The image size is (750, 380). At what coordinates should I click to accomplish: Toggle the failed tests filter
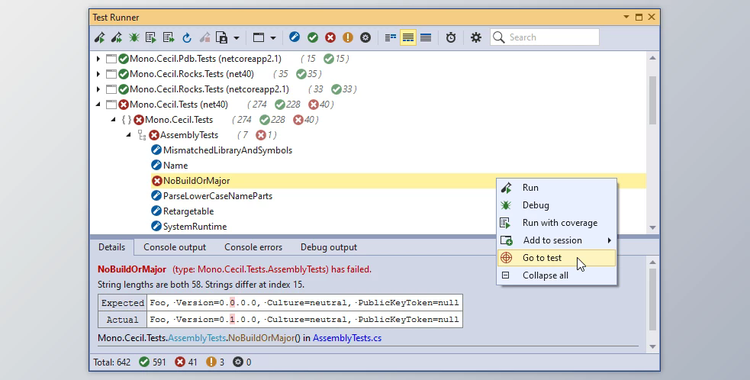(x=331, y=37)
